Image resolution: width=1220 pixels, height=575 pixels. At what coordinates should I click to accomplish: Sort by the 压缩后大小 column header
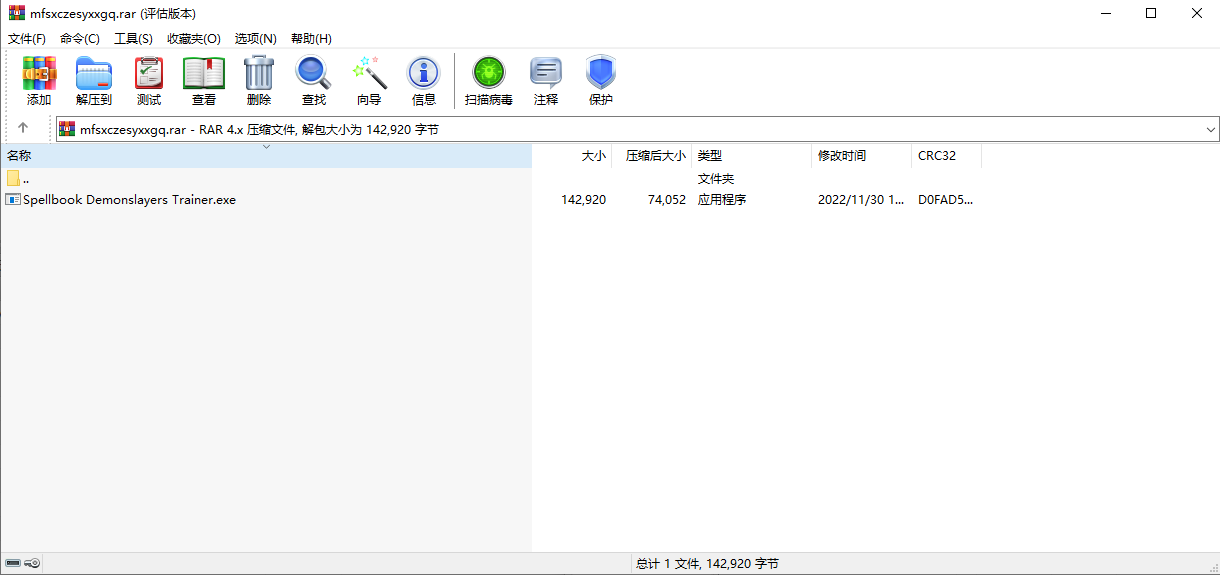coord(652,156)
